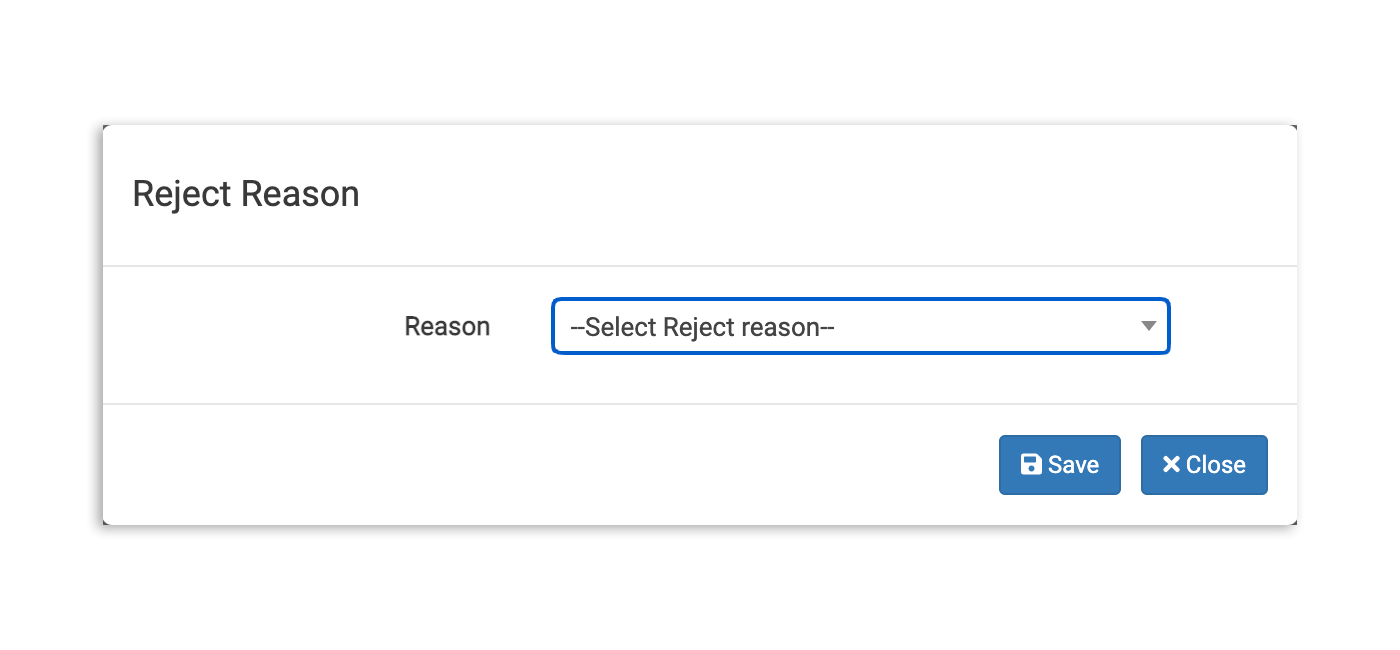
Task: Click the black backdrop outside the dialog
Action: tap(94, 330)
